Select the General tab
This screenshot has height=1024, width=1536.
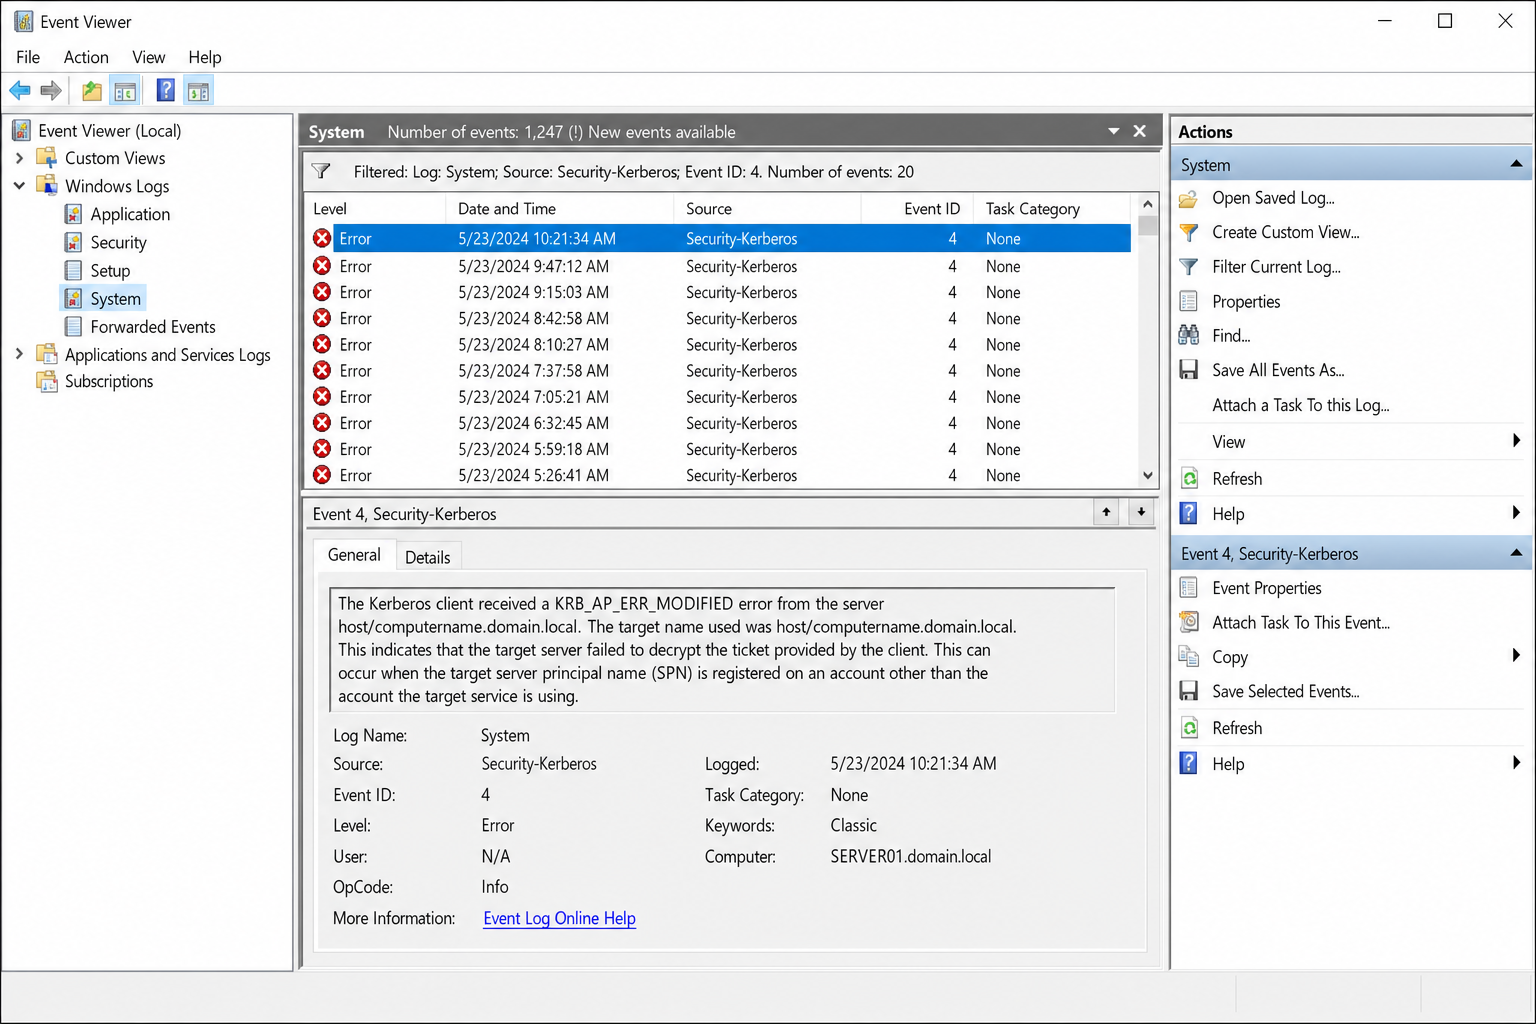[354, 555]
